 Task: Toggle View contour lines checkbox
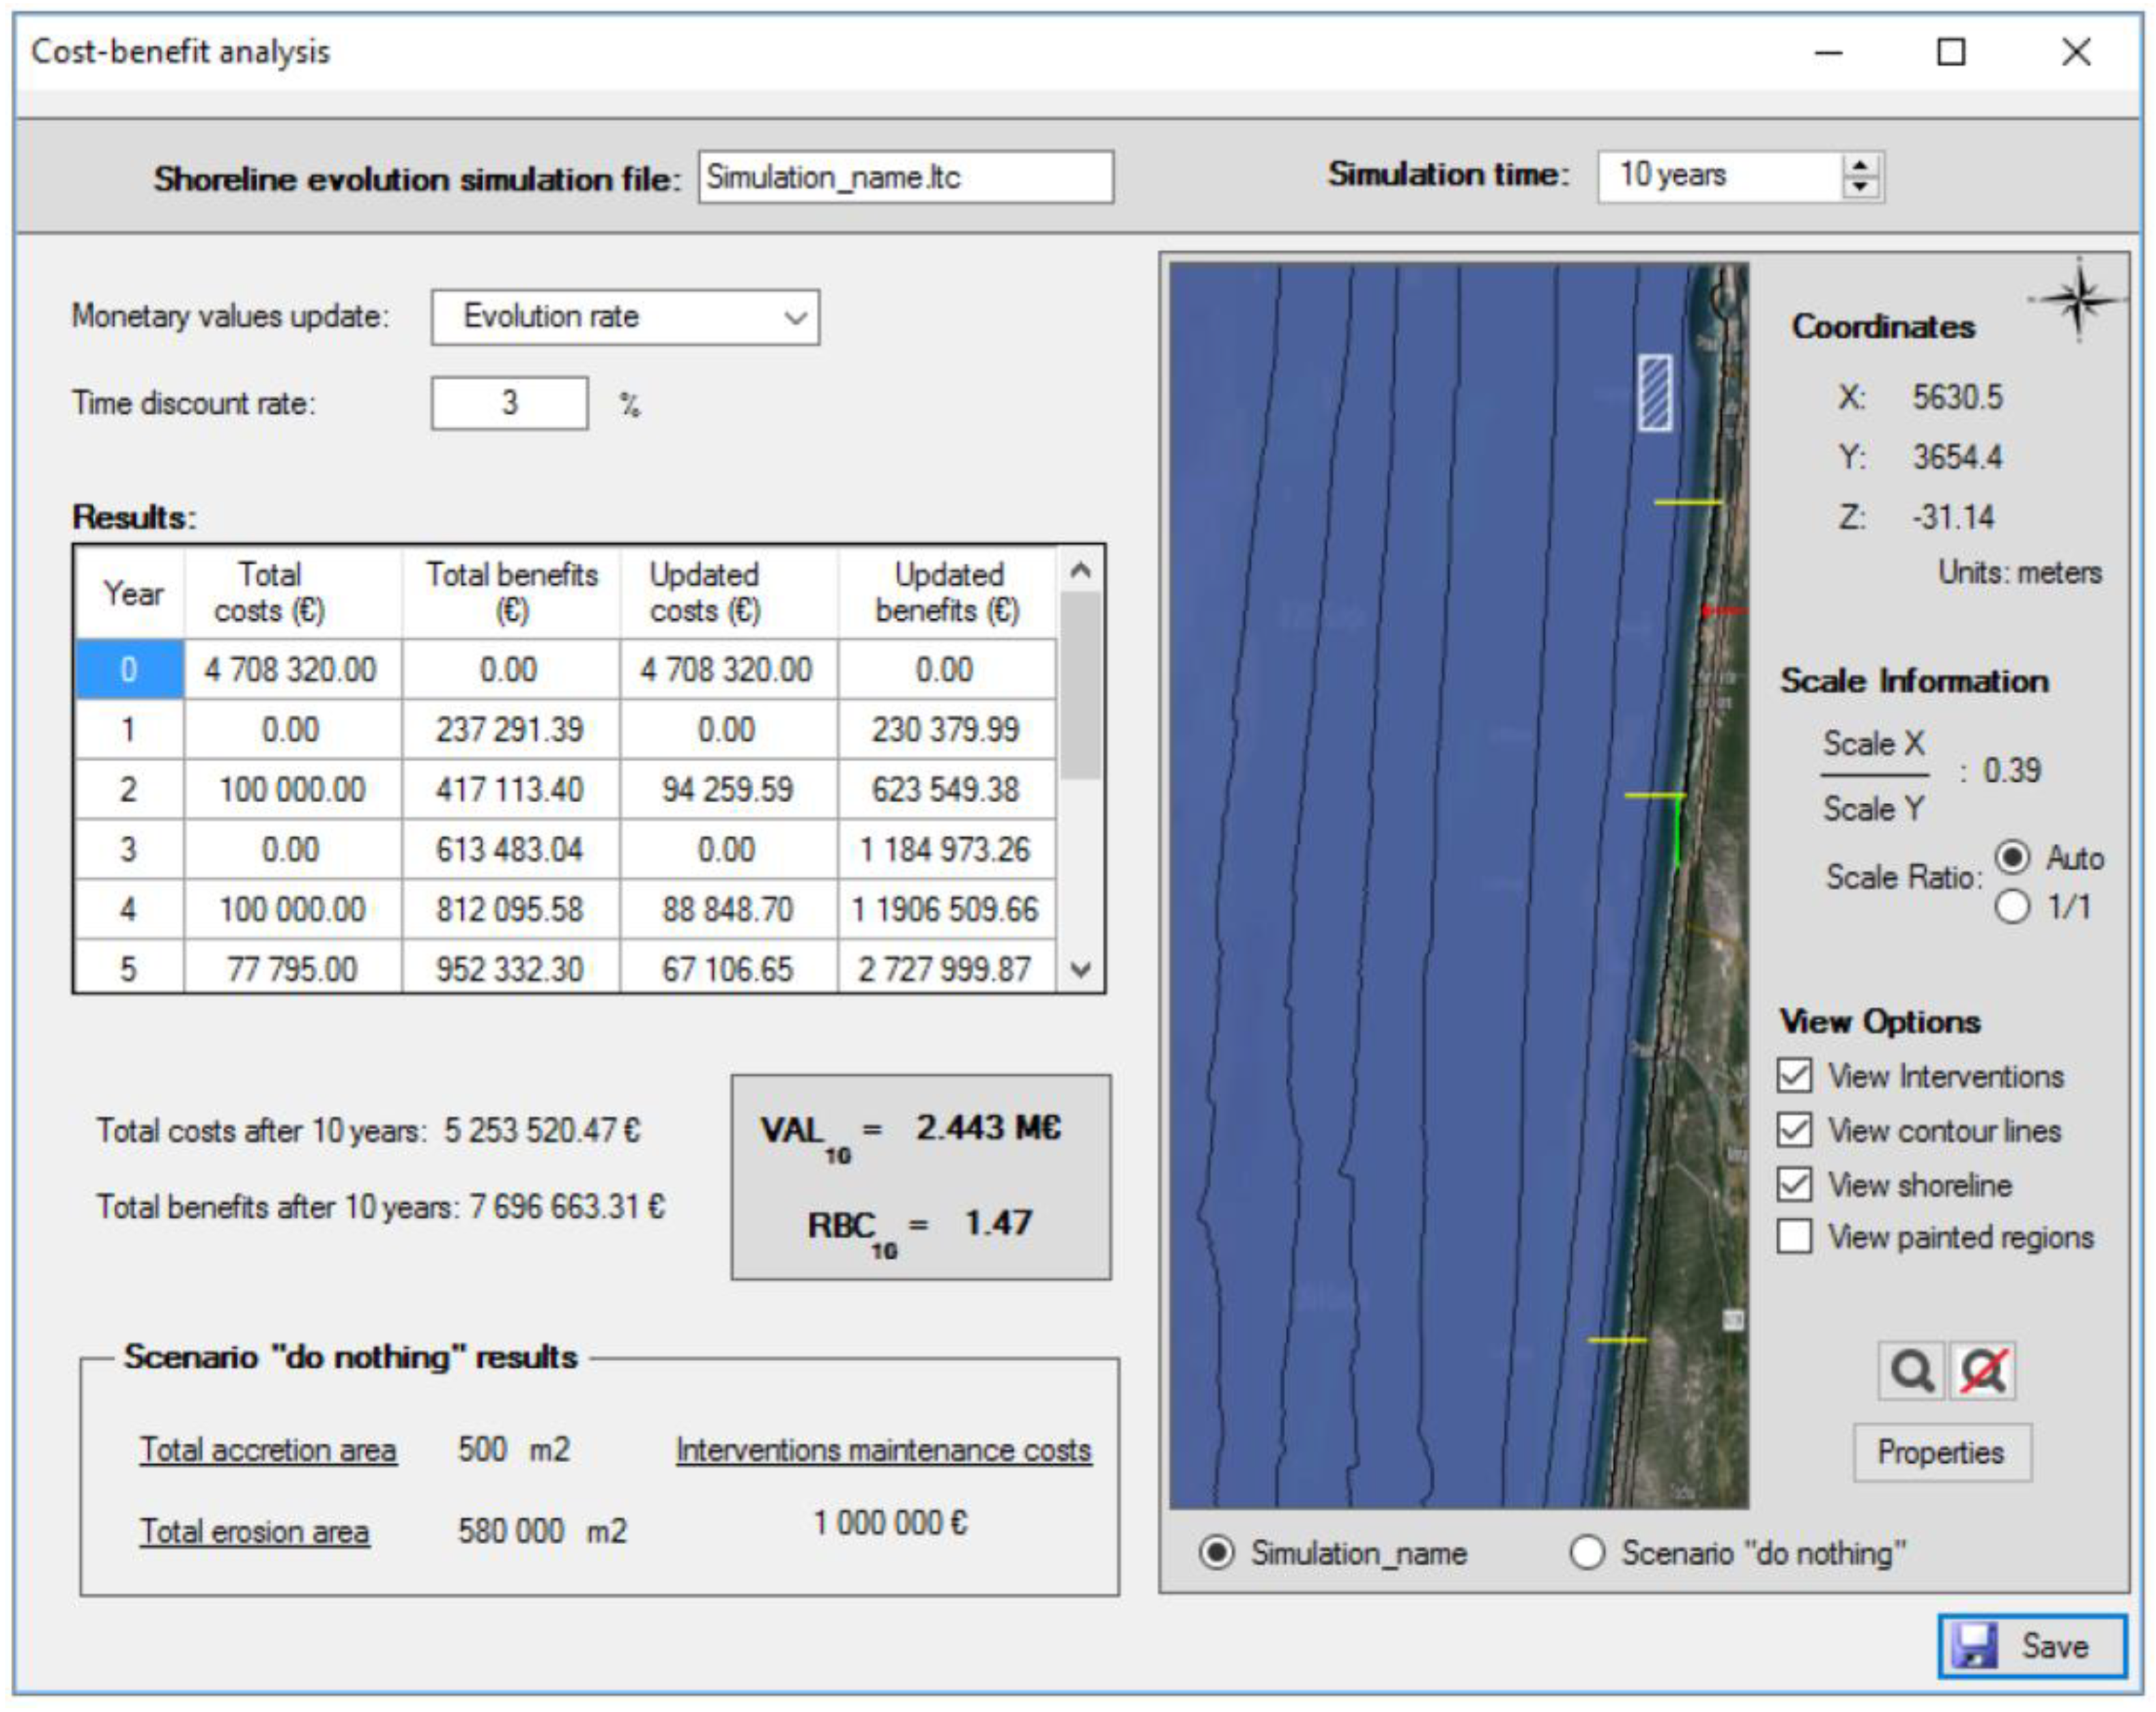(1794, 1130)
